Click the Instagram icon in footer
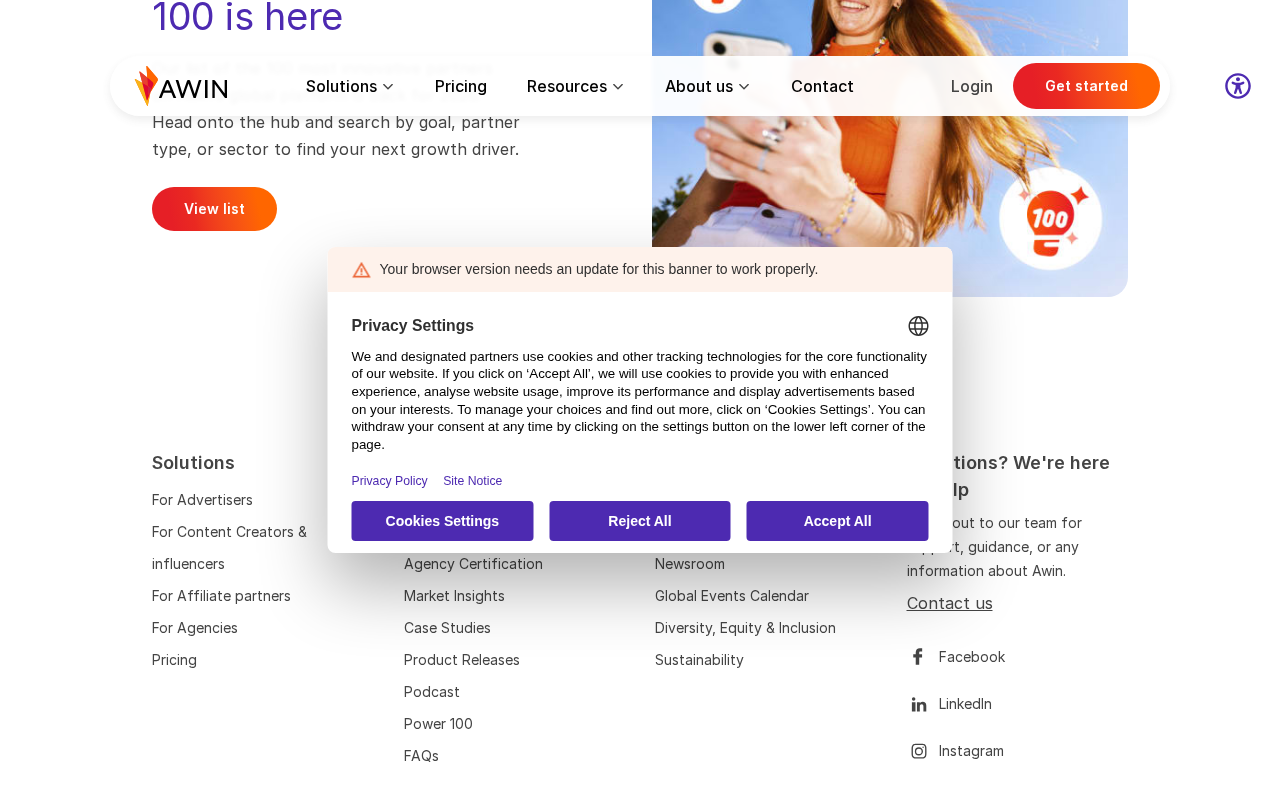The height and width of the screenshot is (800, 1280). click(918, 751)
